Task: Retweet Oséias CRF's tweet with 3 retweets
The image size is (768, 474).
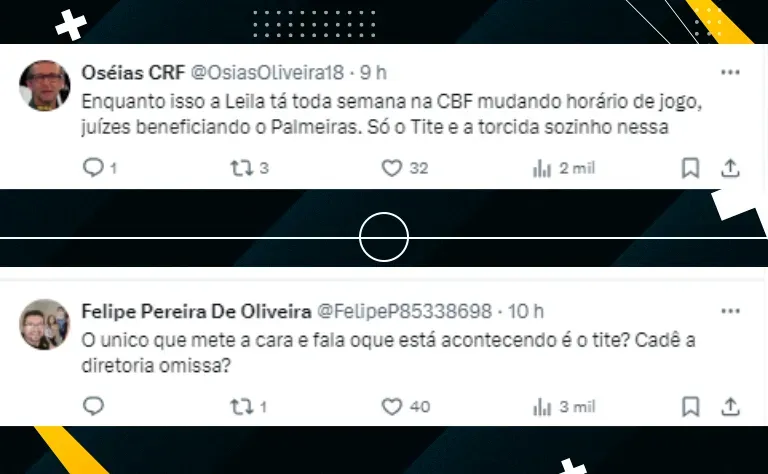Action: point(242,168)
